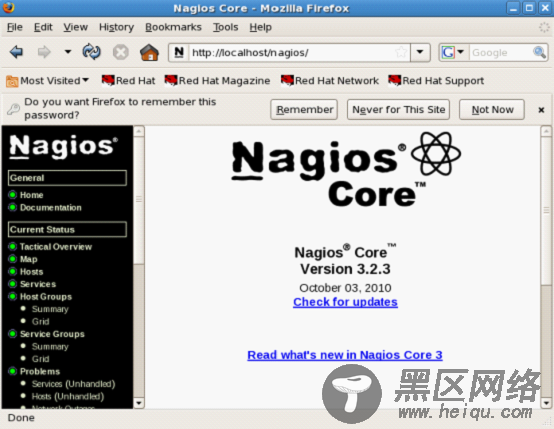This screenshot has width=554, height=429.
Task: Click the Check for updates link
Action: [345, 302]
